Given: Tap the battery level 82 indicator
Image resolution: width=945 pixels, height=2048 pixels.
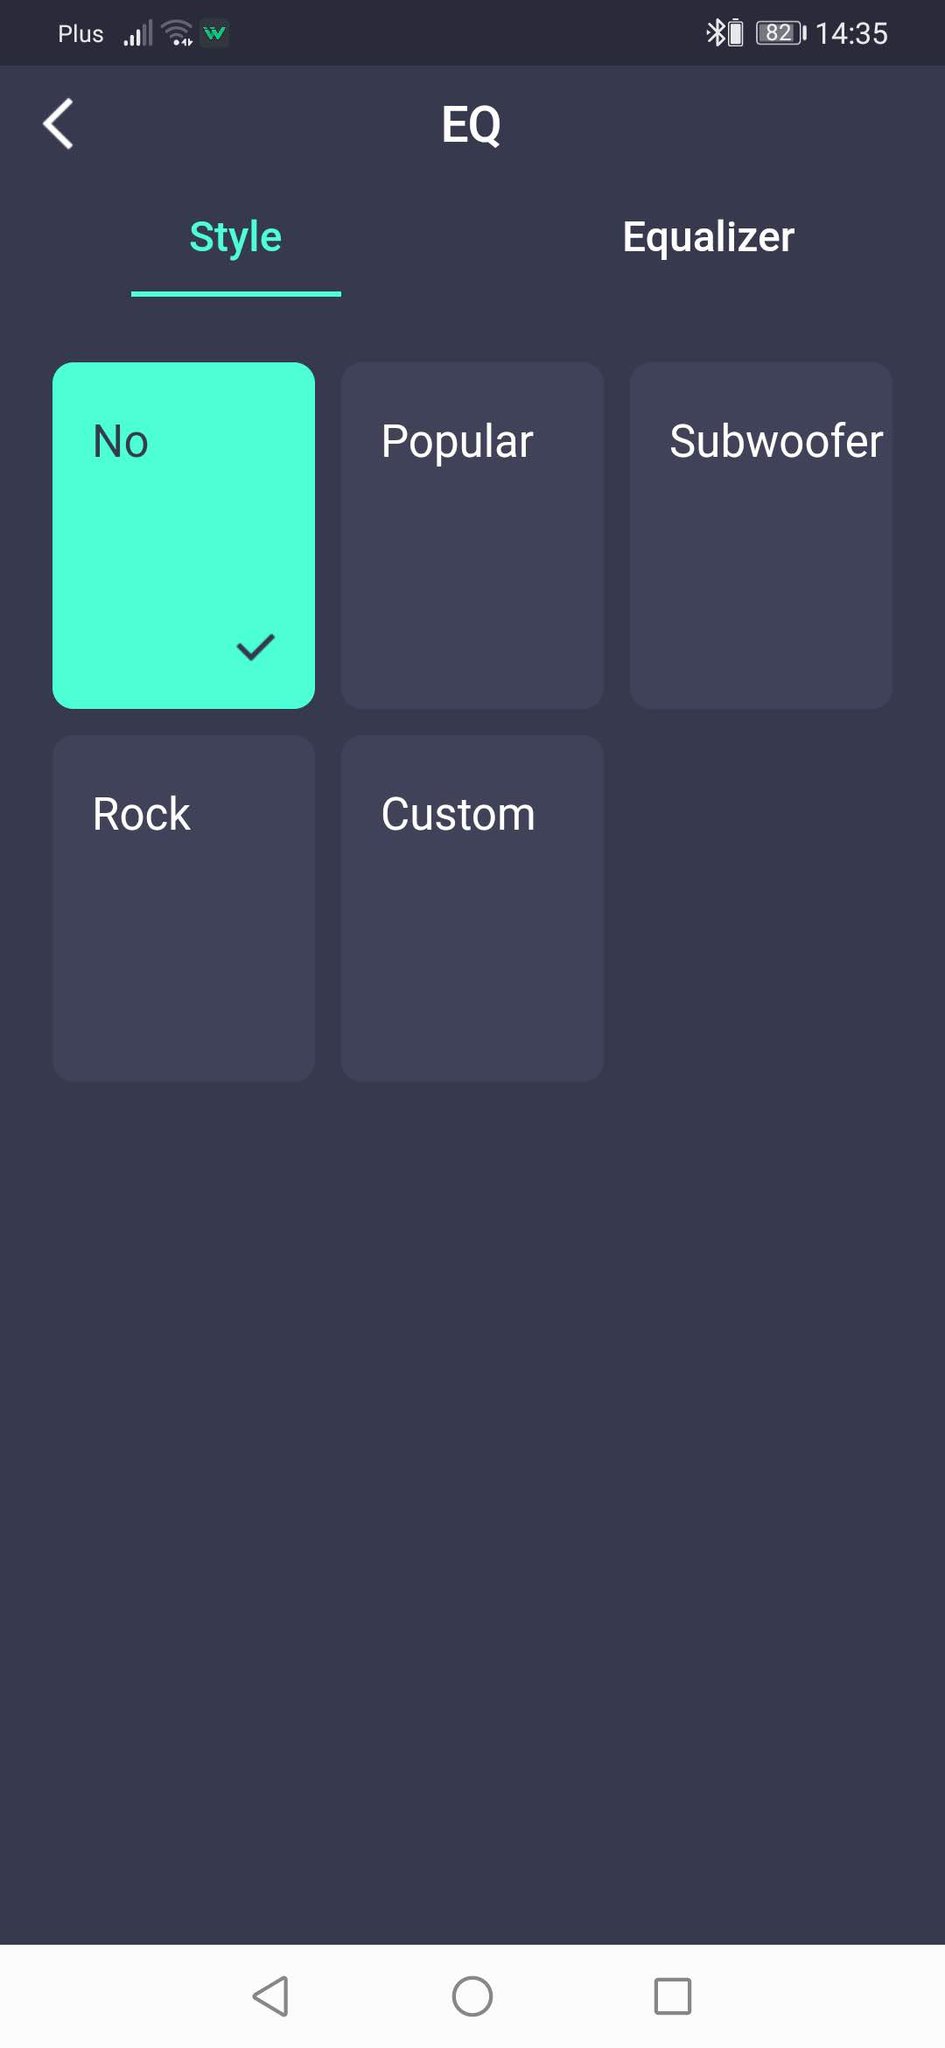Looking at the screenshot, I should (780, 33).
